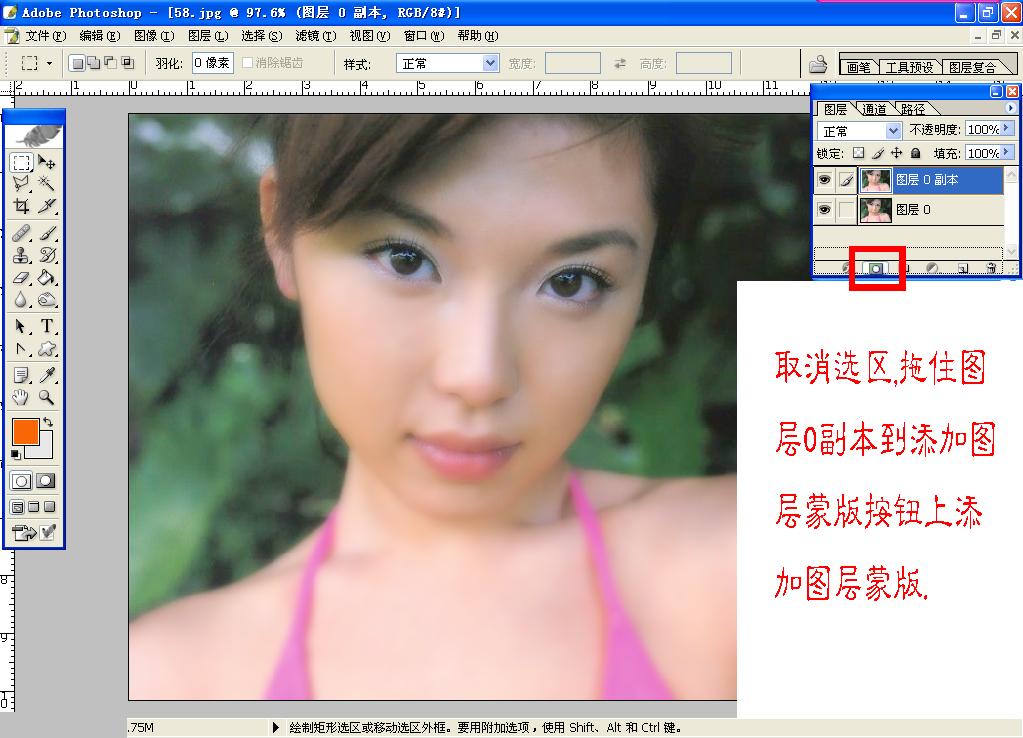Open the 选择 menu
The image size is (1023, 738).
click(x=262, y=36)
